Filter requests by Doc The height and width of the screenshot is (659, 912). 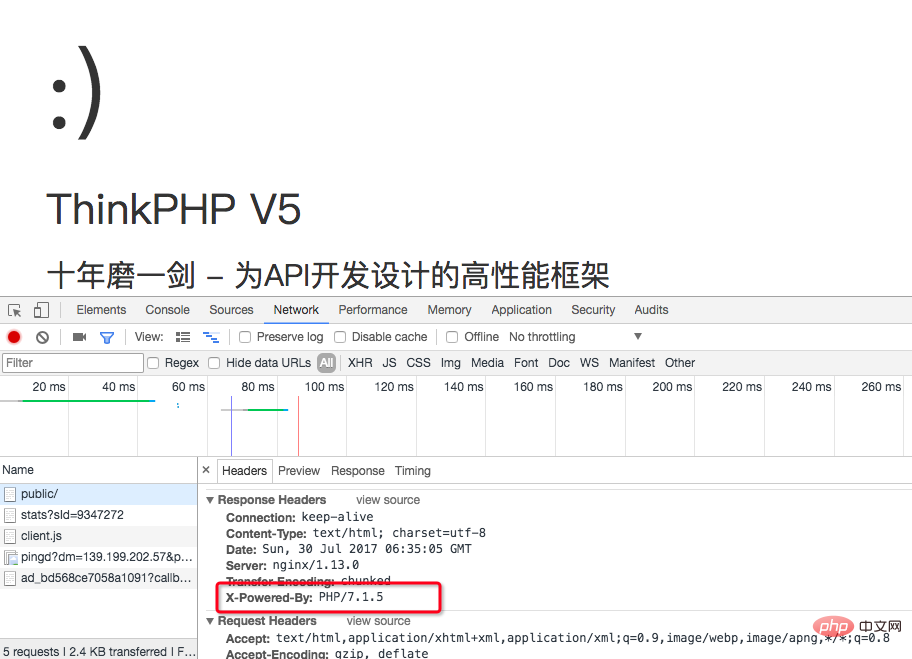[559, 363]
